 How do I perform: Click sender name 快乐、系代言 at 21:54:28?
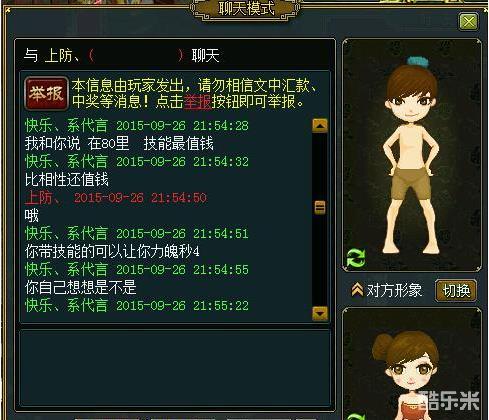66,125
